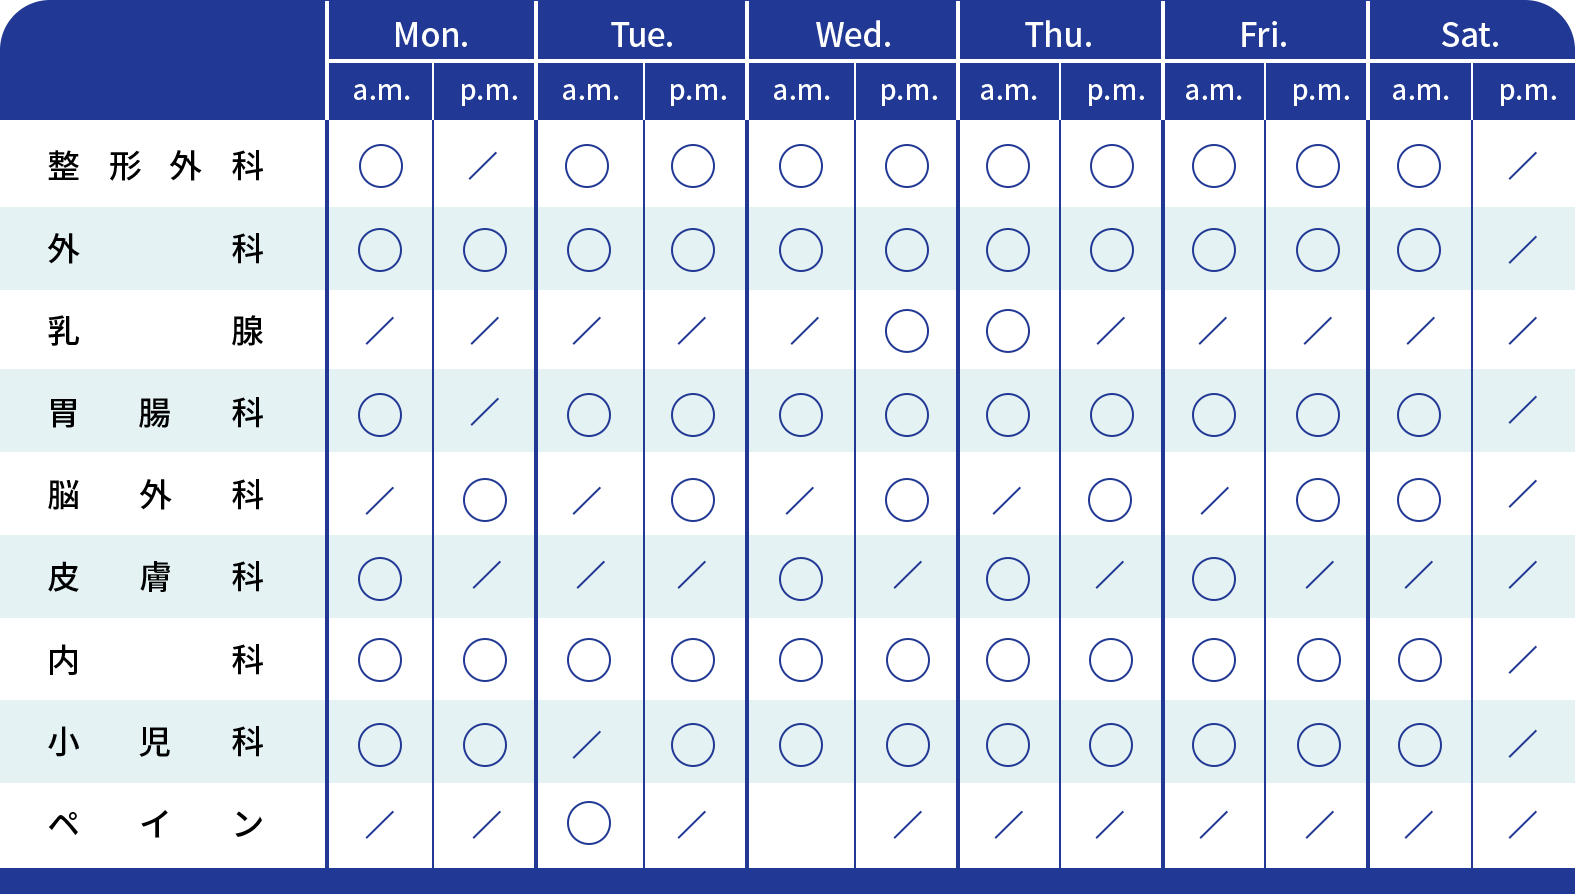Click the 皮膚科 Wednesday a.m. circle
The height and width of the screenshot is (894, 1575).
coord(800,579)
